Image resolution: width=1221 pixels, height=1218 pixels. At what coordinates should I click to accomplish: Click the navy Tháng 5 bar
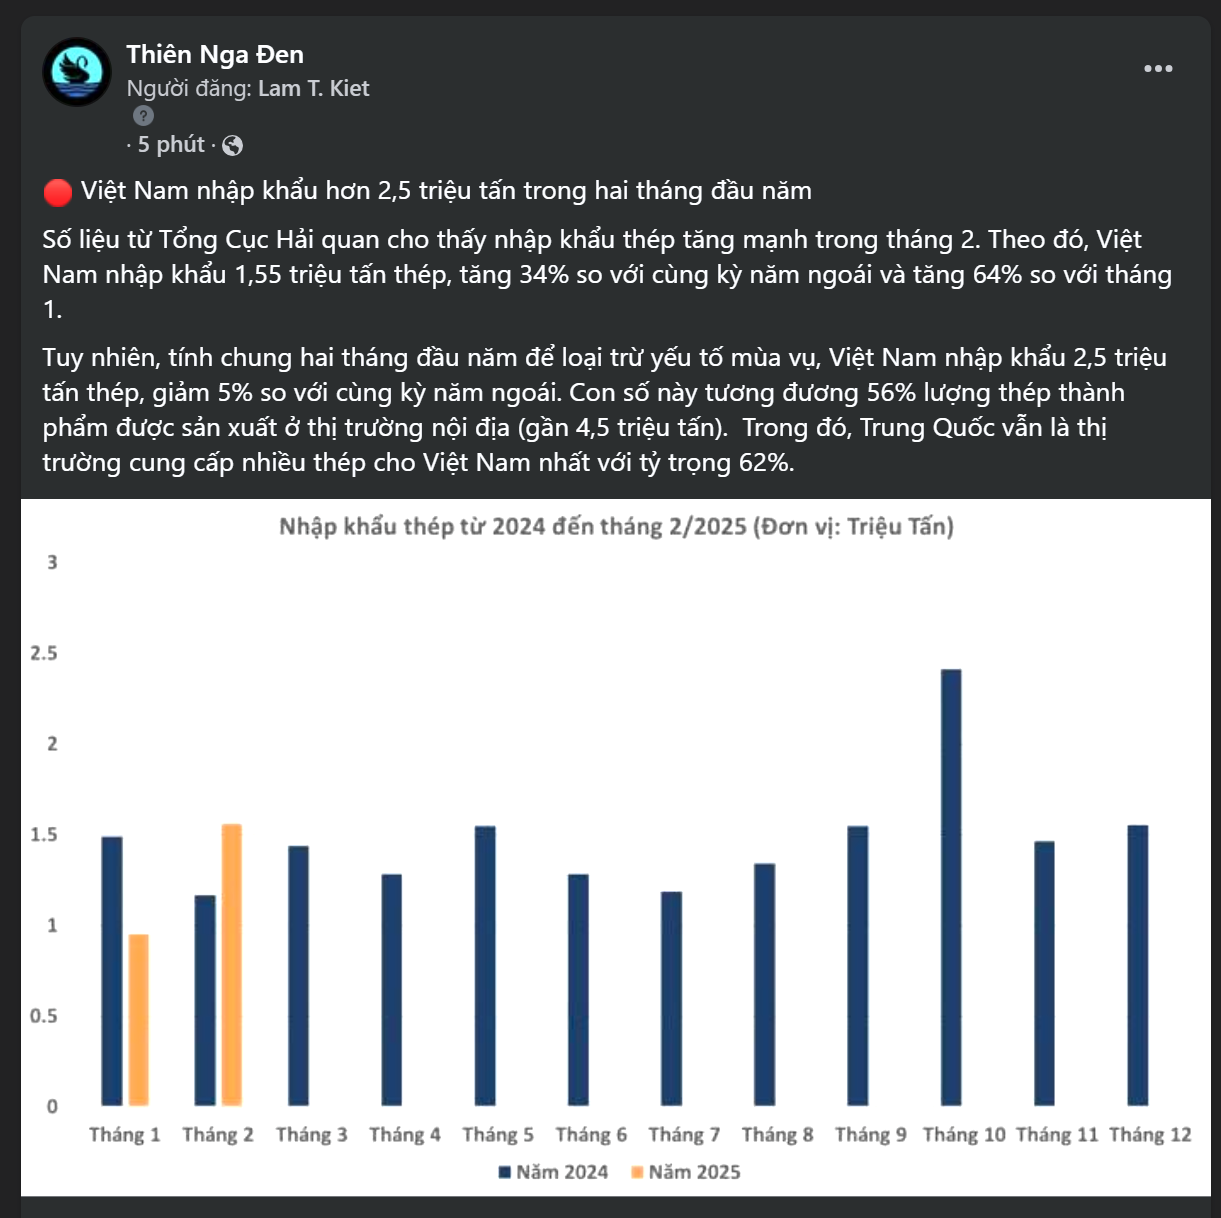485,965
